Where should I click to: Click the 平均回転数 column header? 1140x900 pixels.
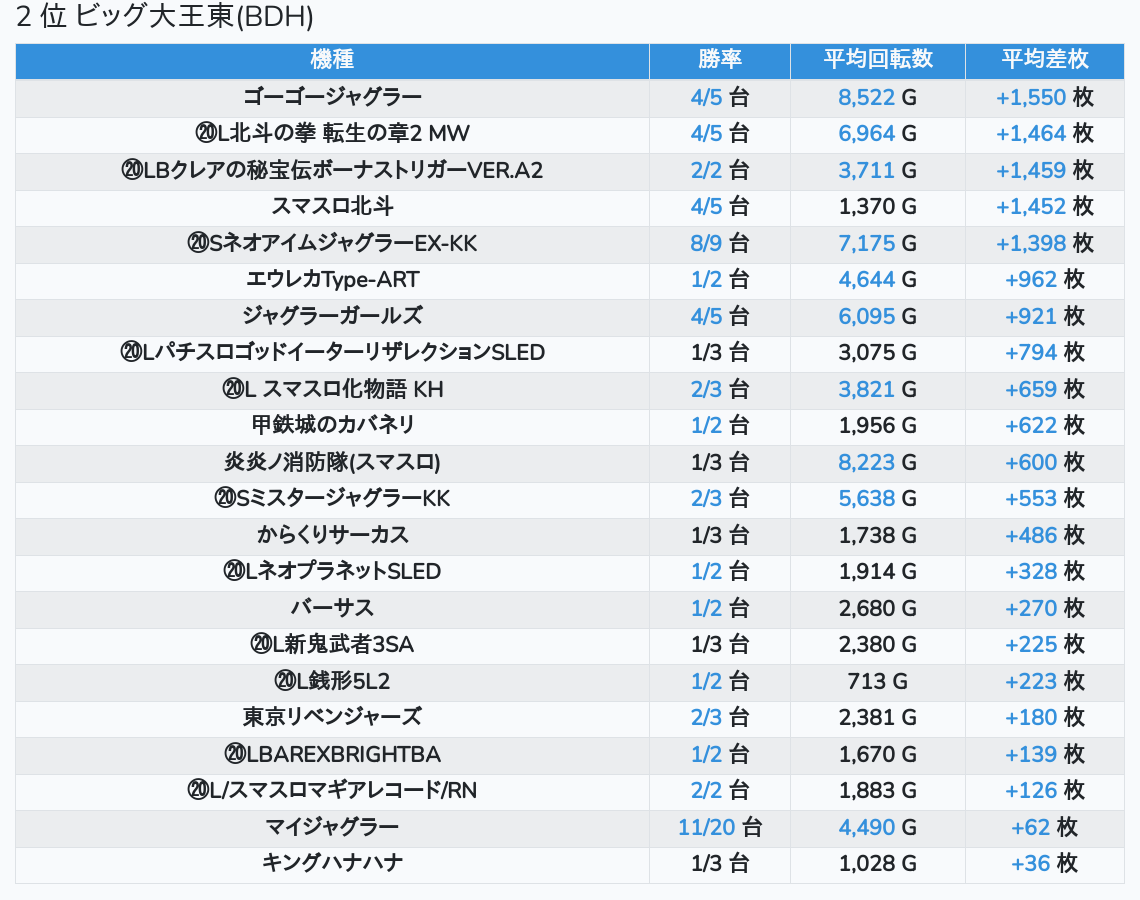click(877, 60)
